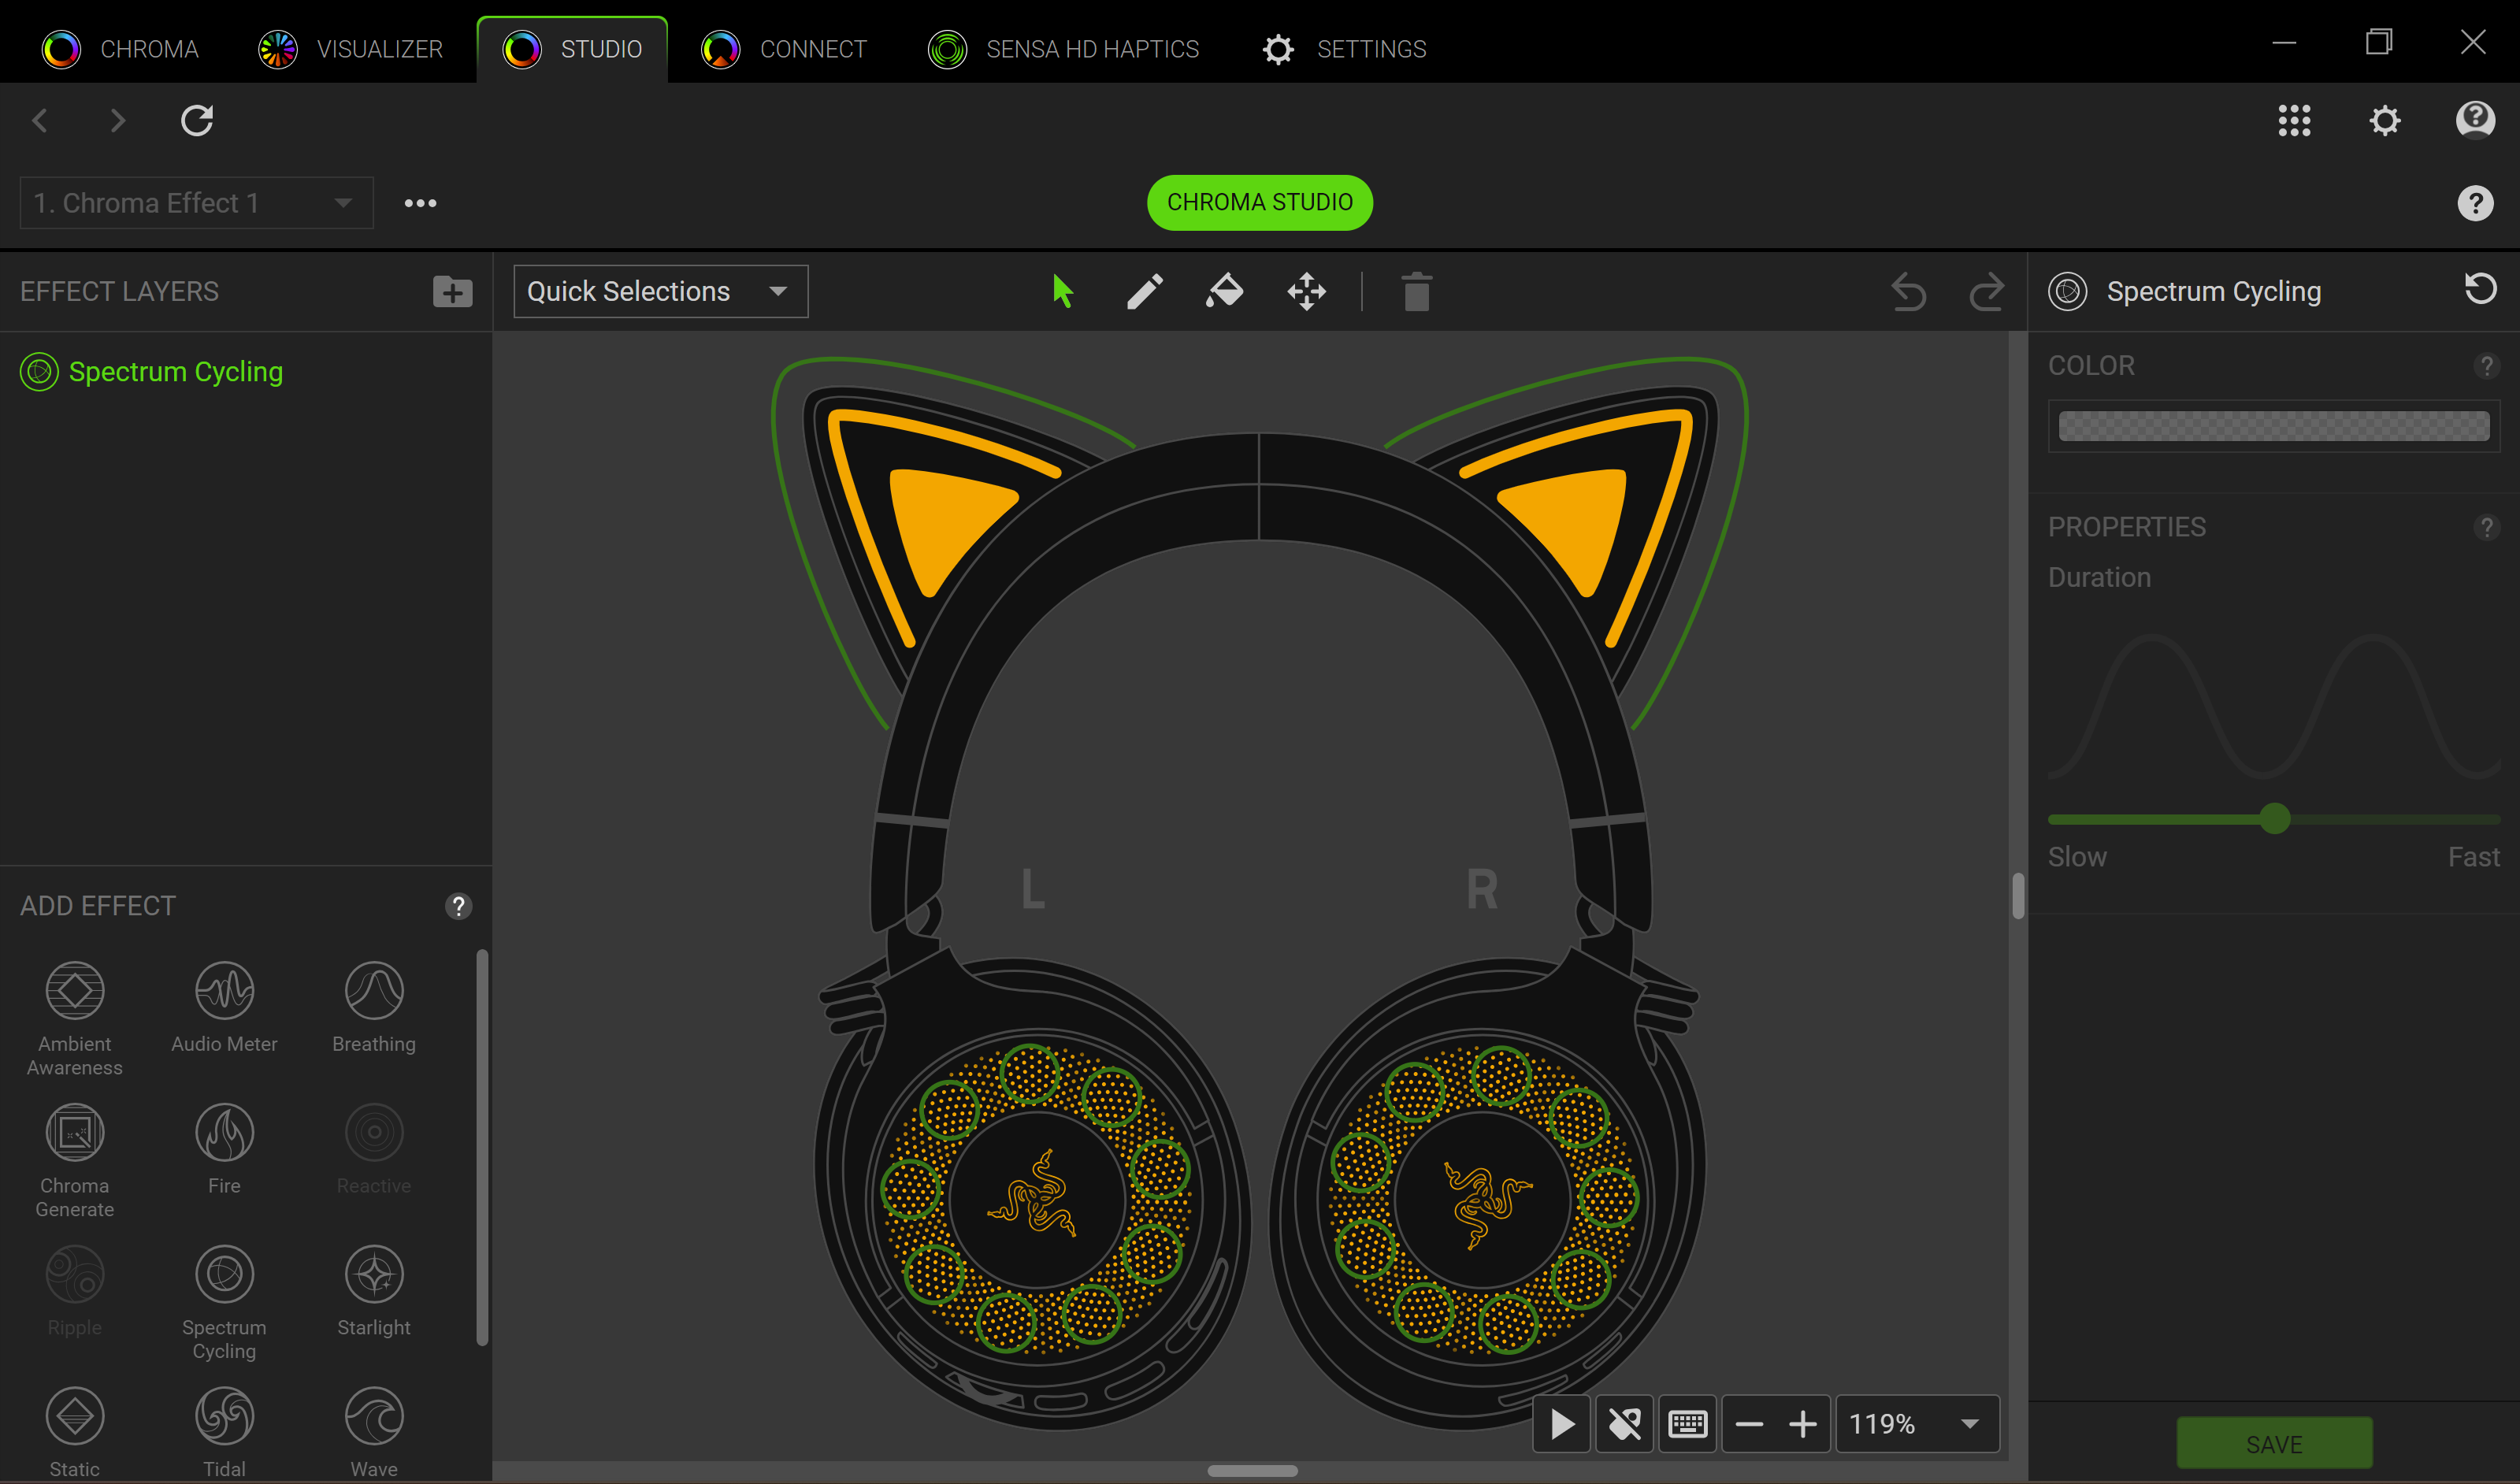
Task: Add the Tidal effect
Action: point(224,1432)
